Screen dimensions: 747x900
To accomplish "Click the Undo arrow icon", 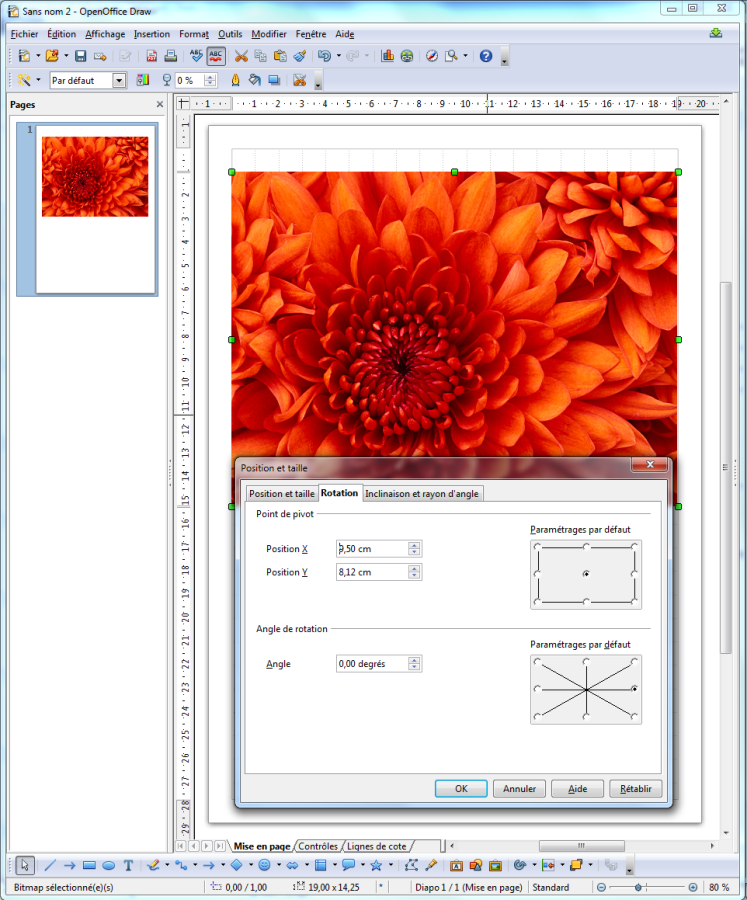I will (324, 56).
